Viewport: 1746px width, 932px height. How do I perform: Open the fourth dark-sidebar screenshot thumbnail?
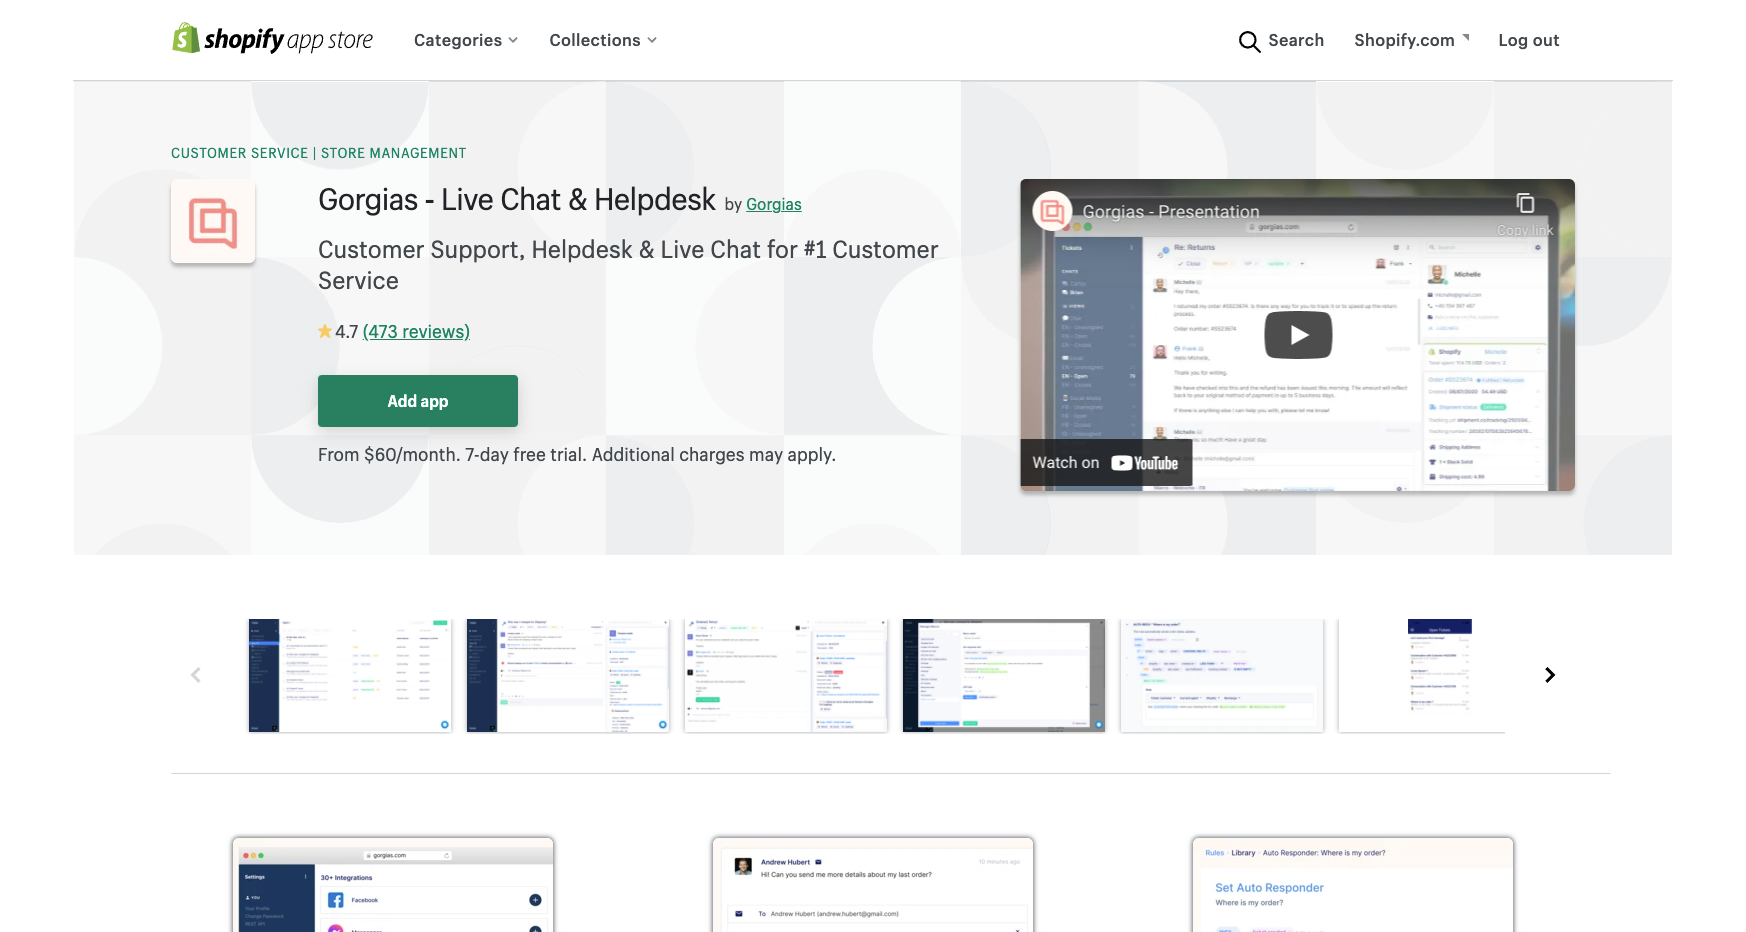[1004, 675]
